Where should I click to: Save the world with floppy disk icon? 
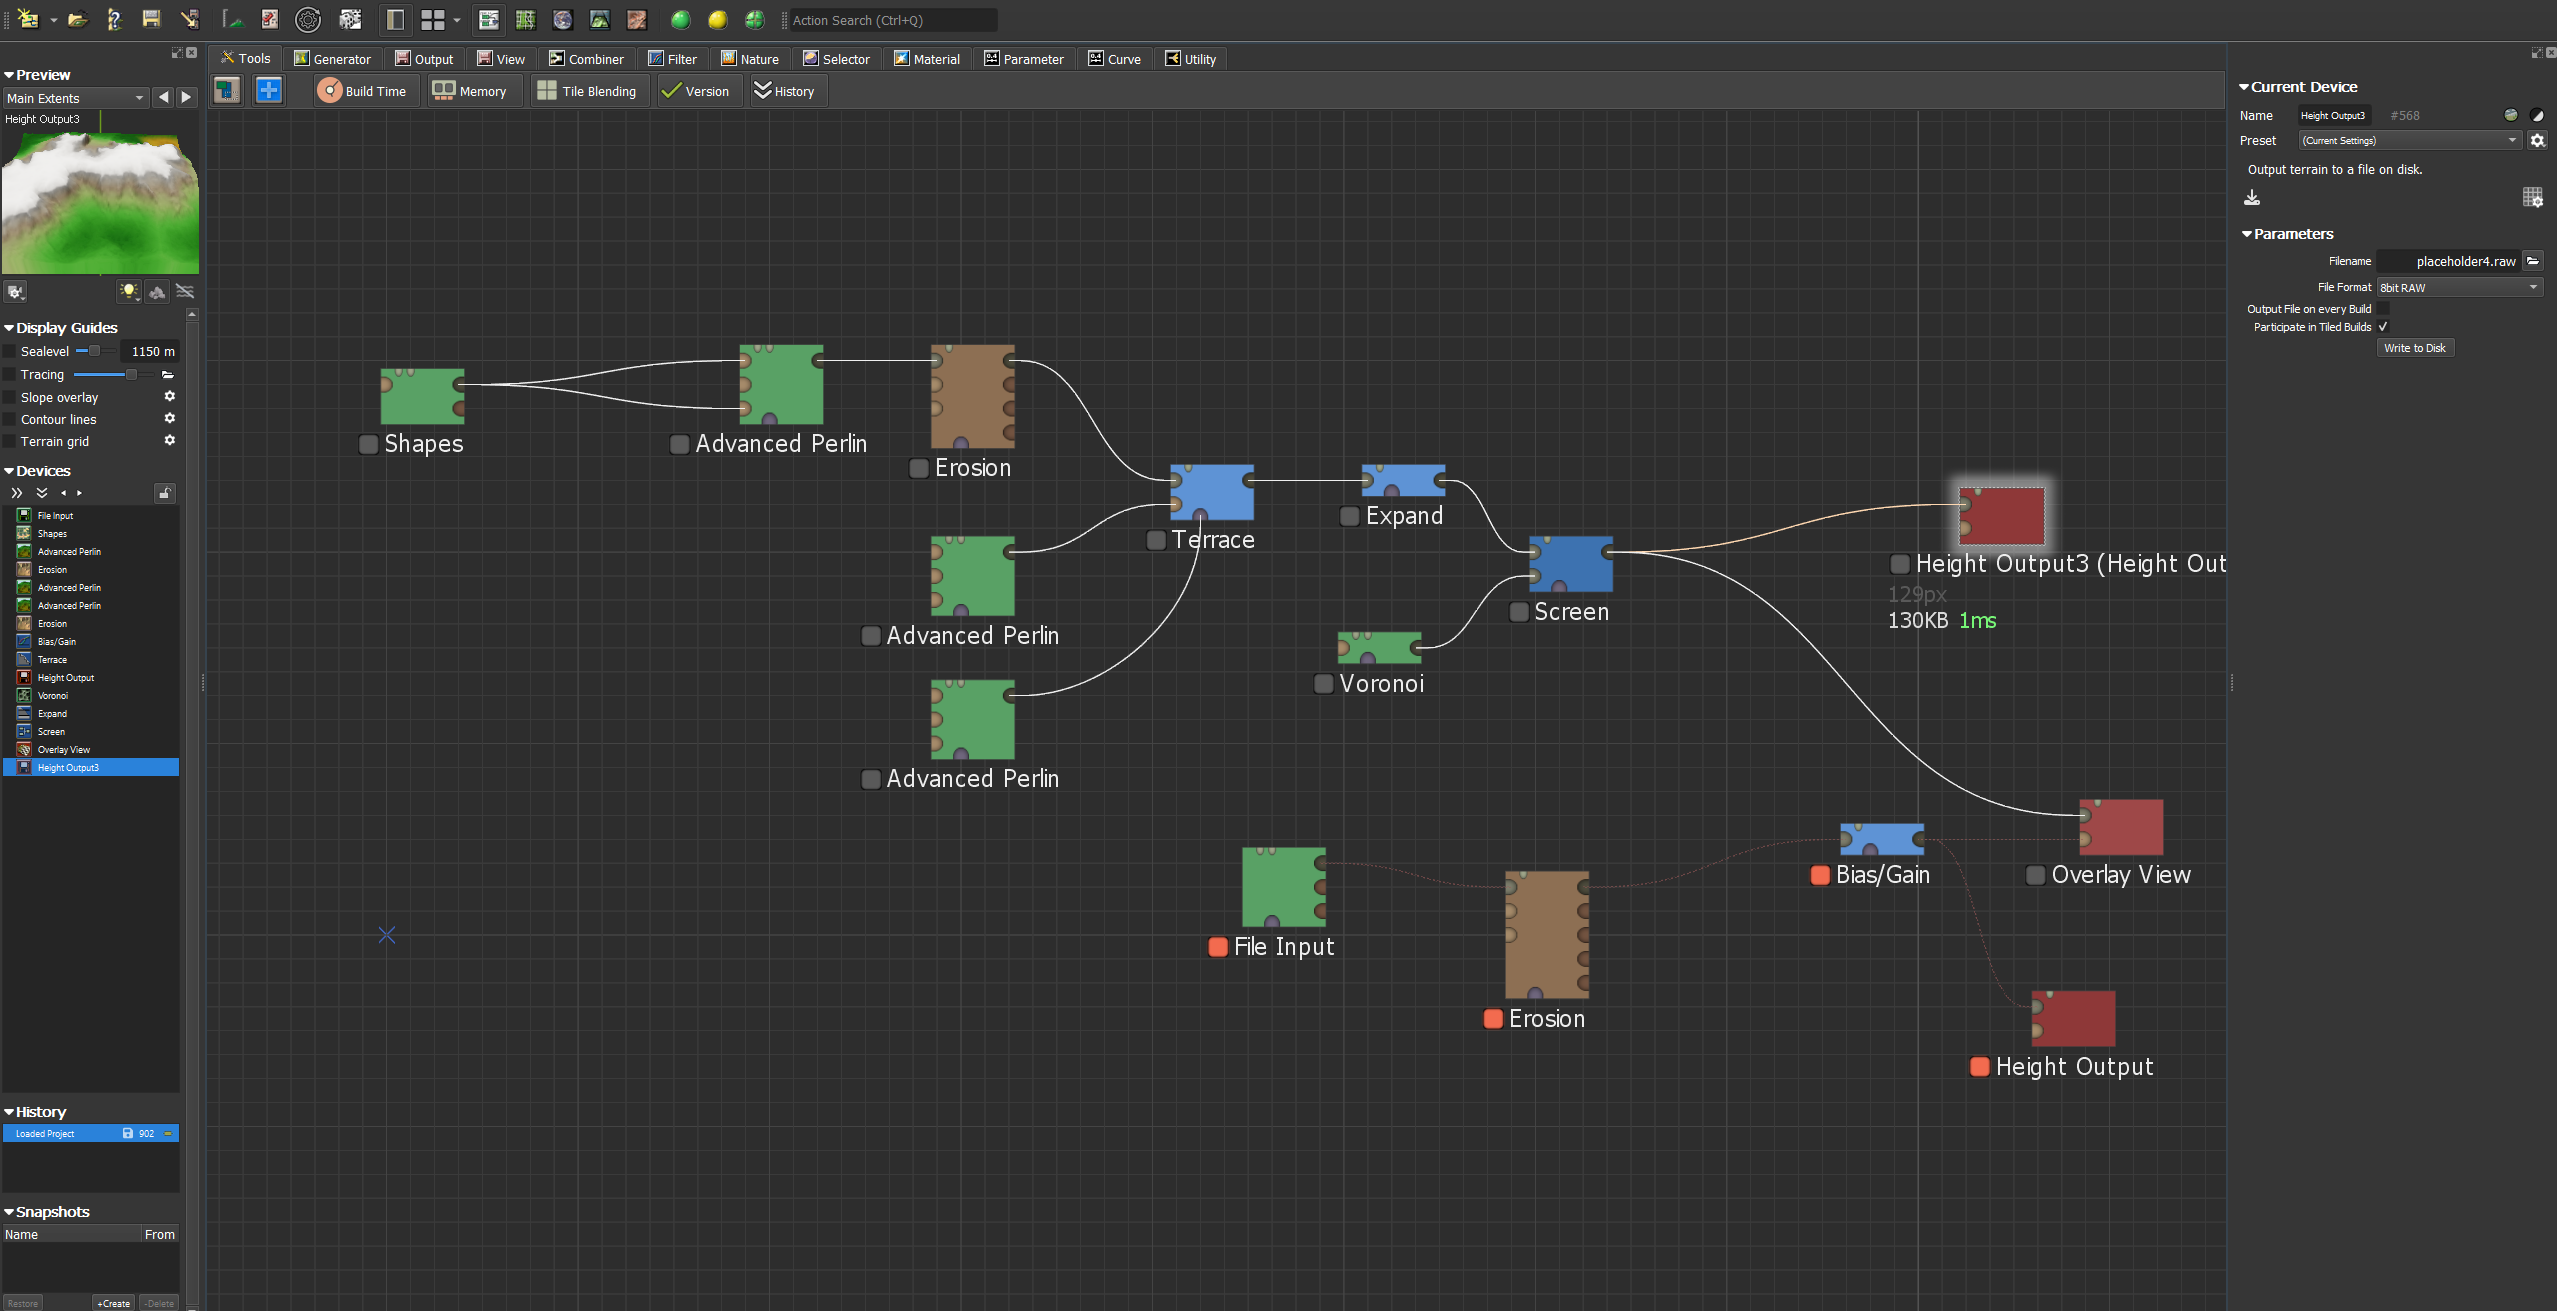[151, 19]
